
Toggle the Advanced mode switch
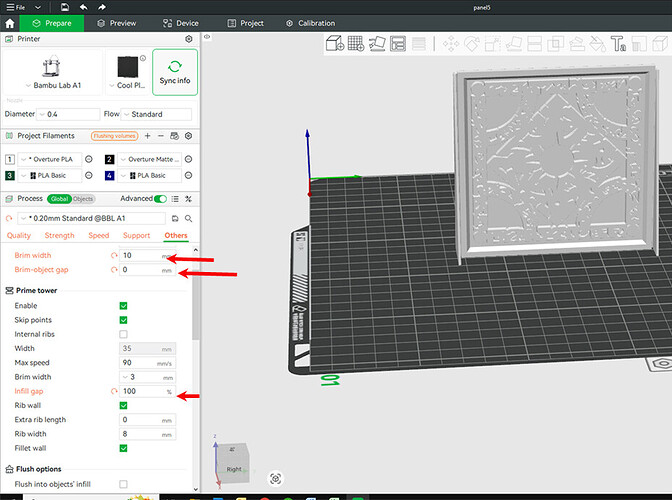pos(160,199)
